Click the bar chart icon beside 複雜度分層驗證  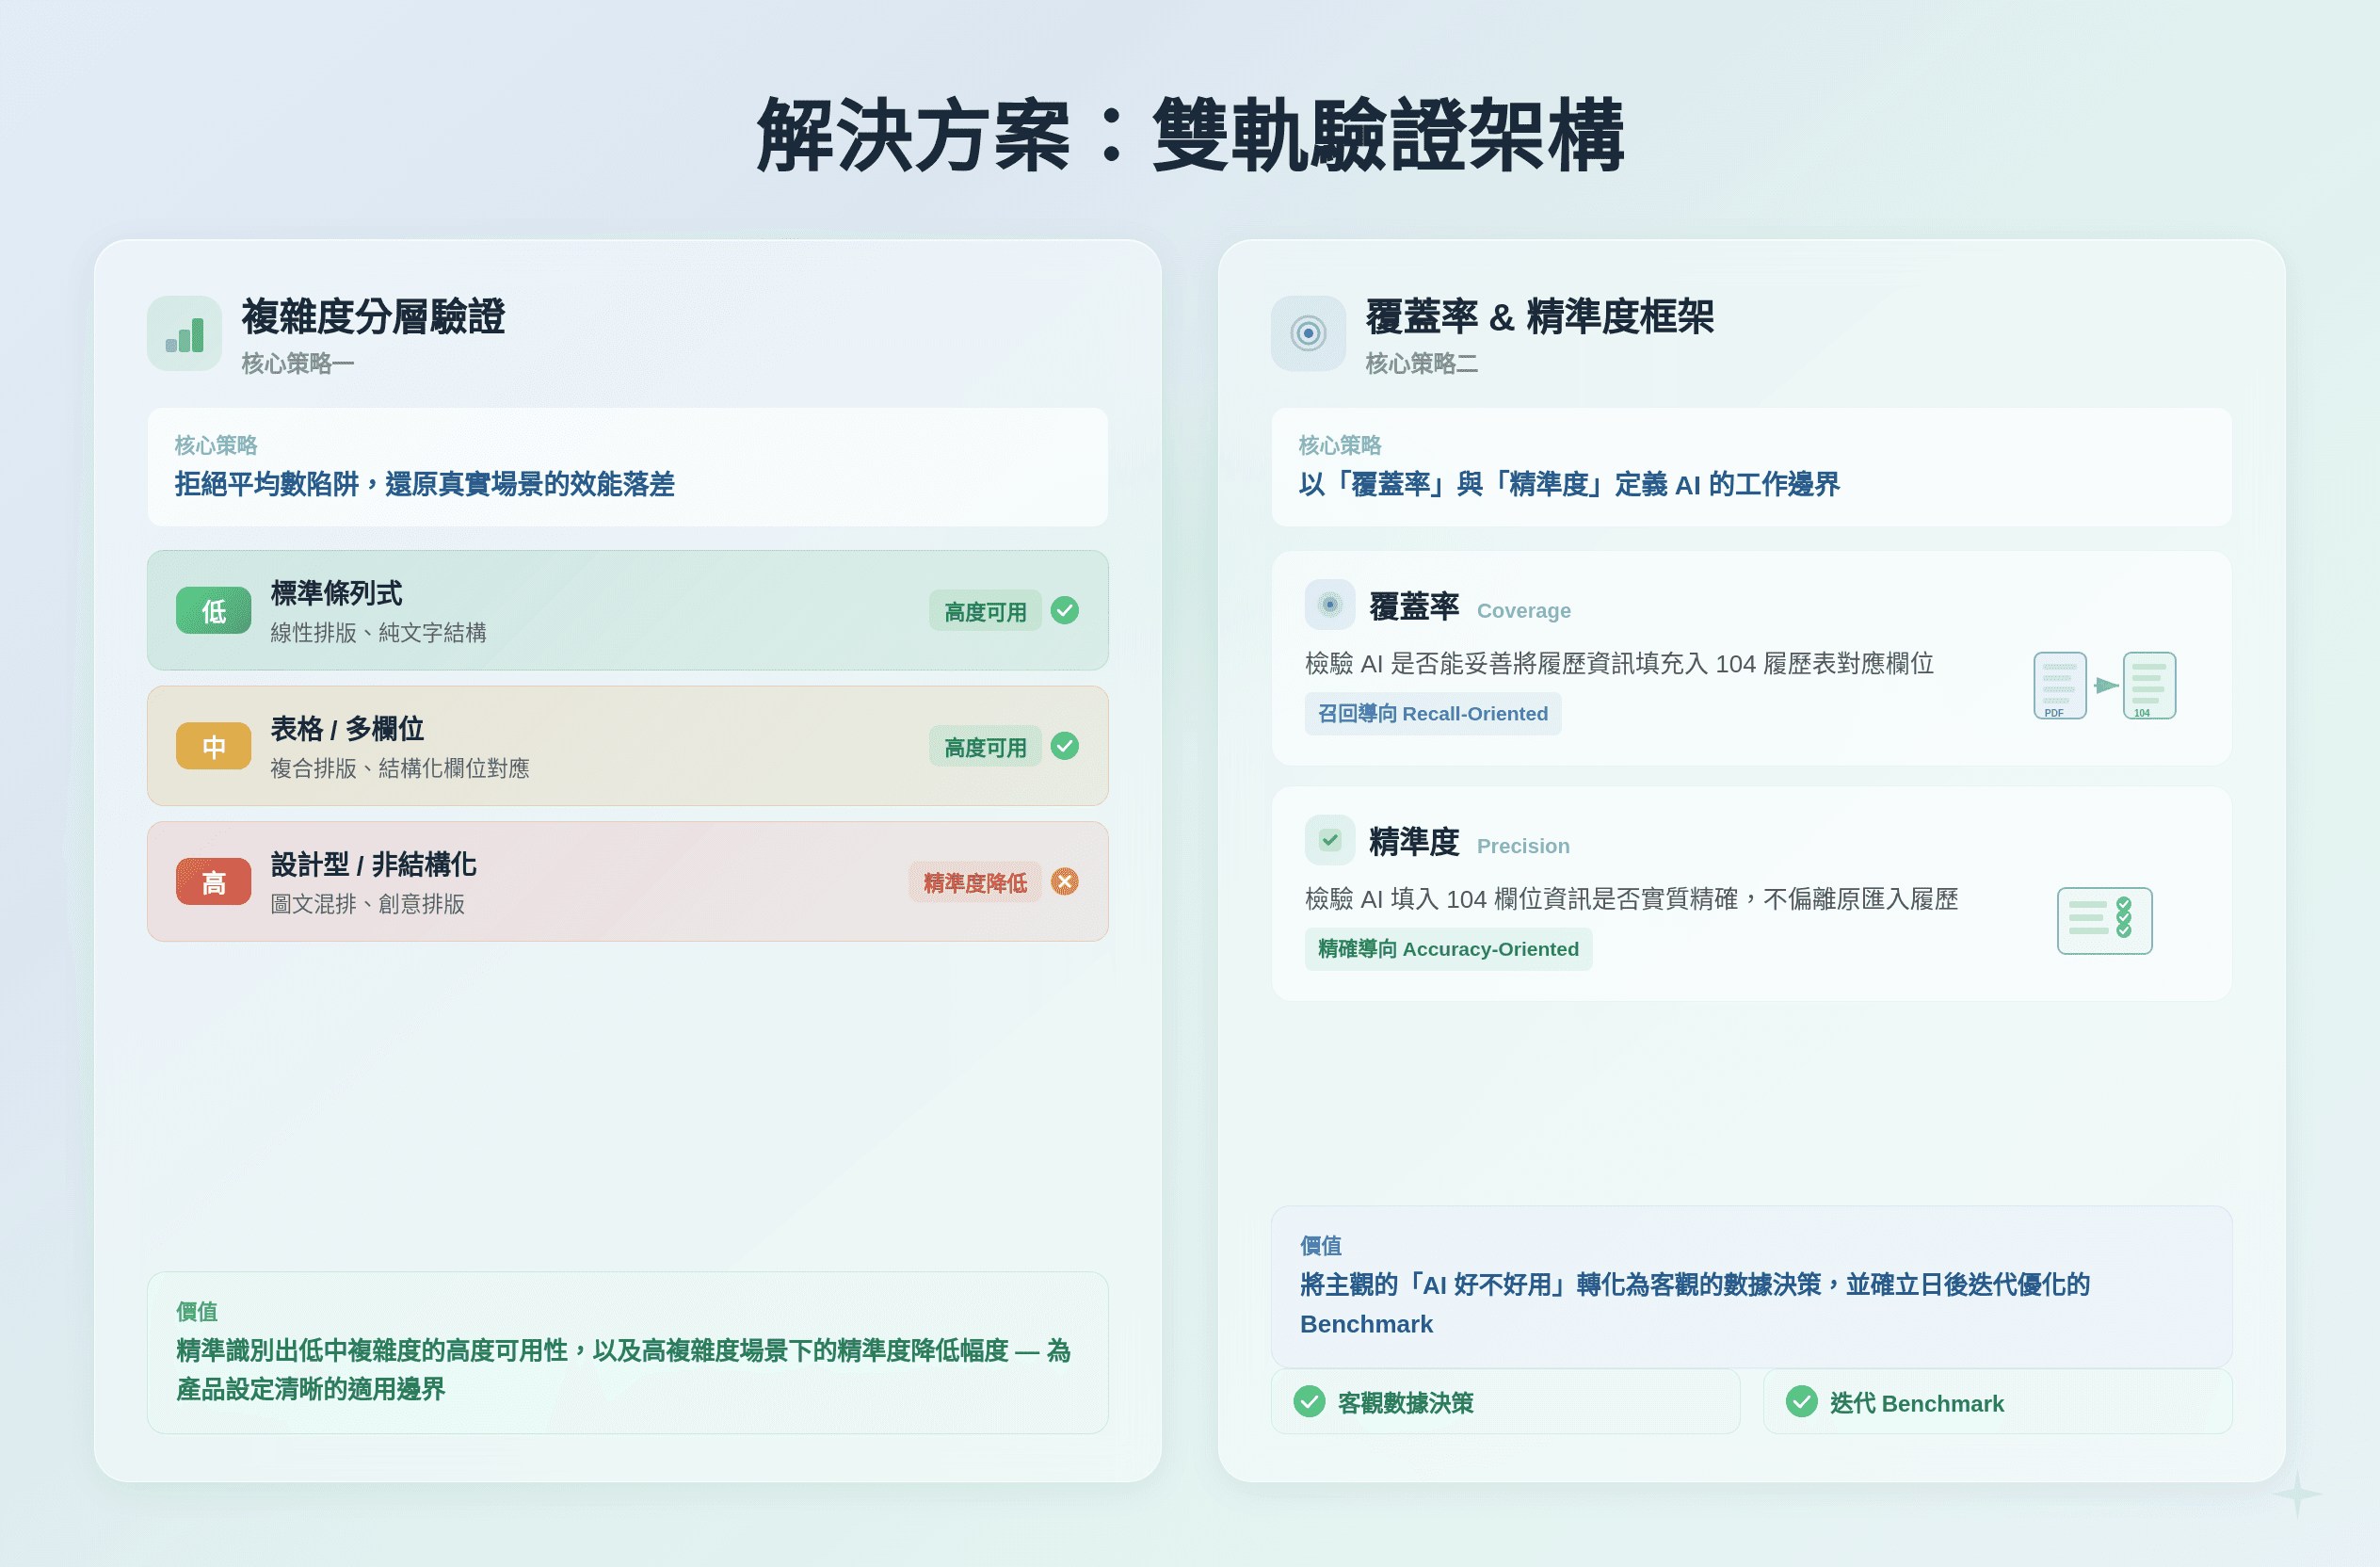coord(185,334)
